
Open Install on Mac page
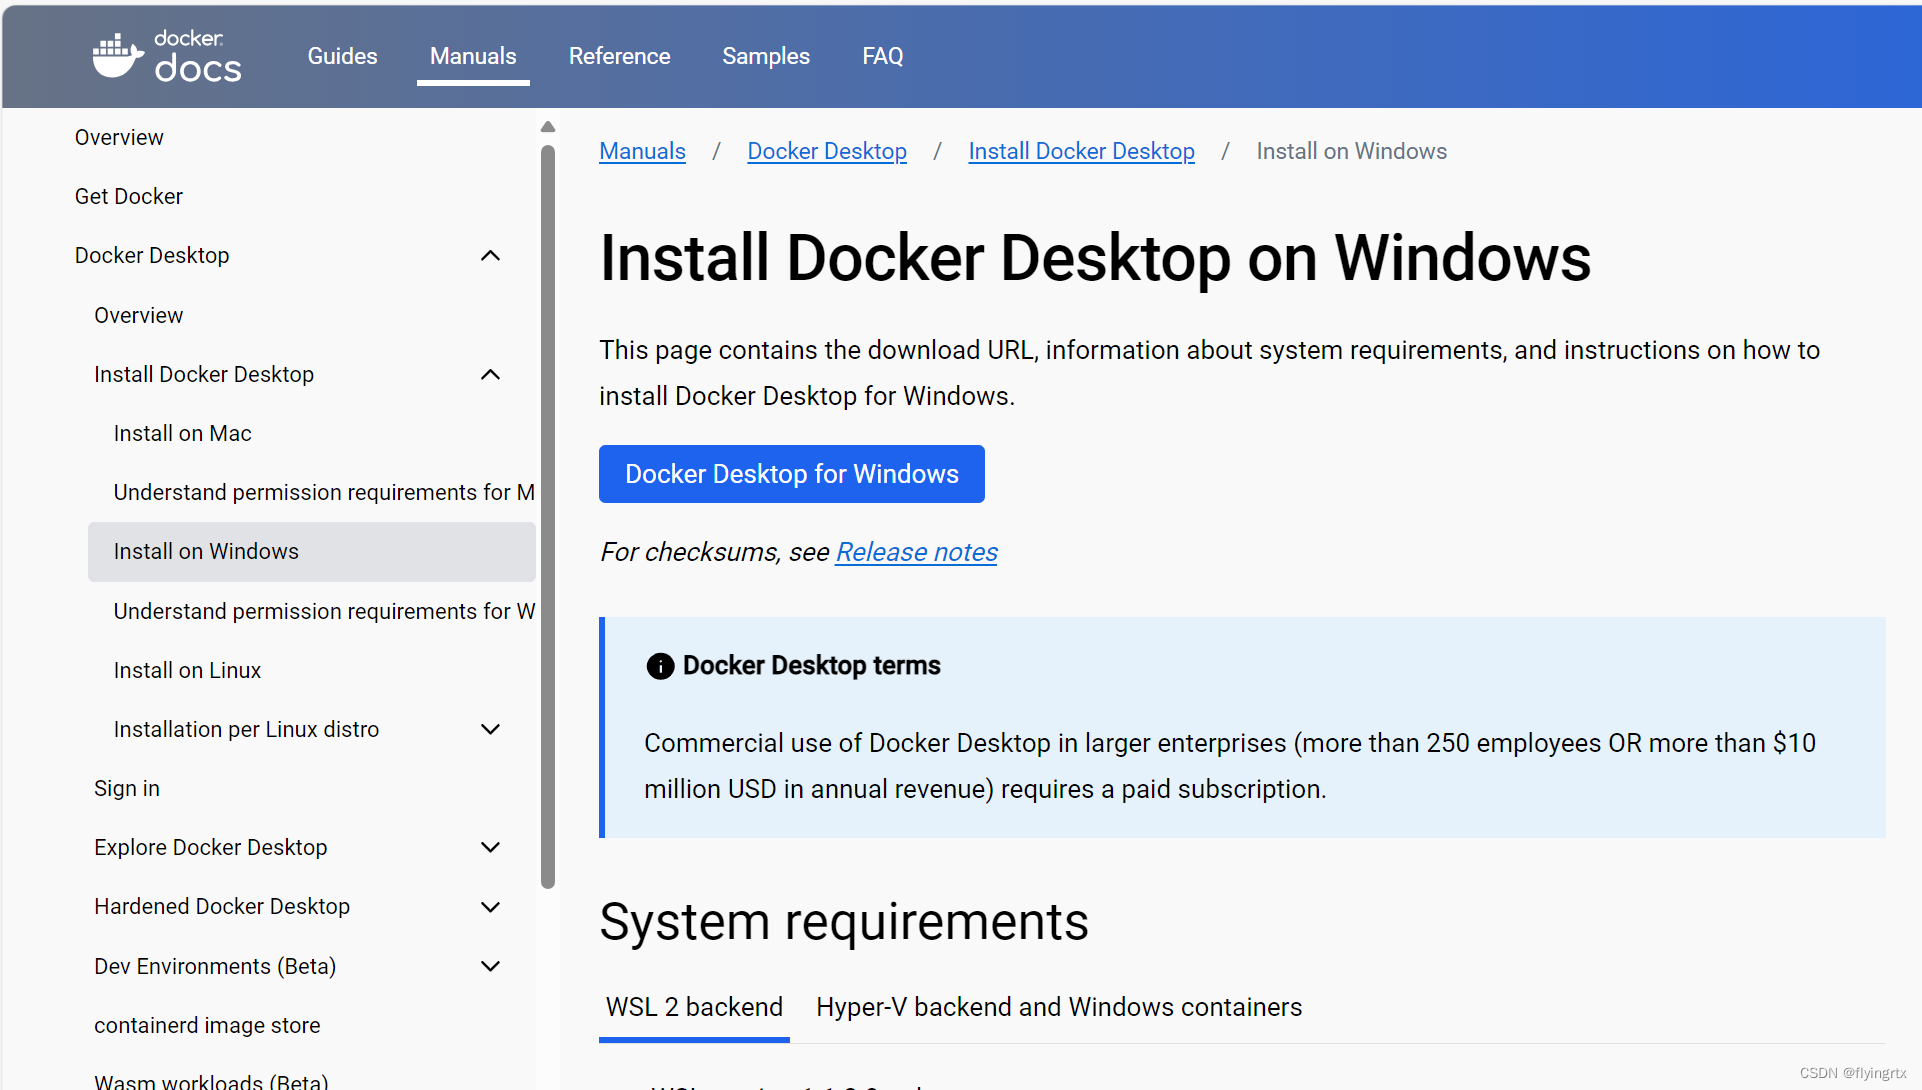[182, 432]
